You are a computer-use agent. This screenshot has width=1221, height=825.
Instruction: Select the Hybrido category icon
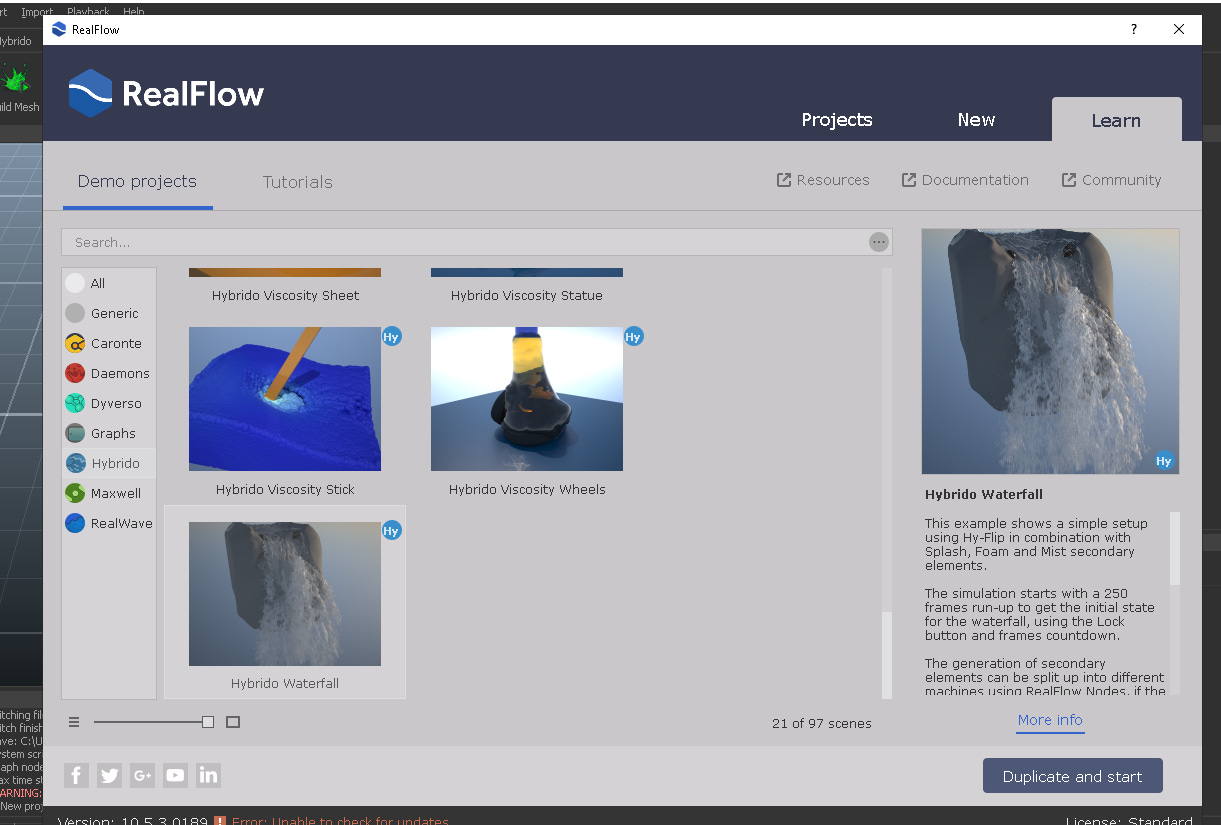(75, 463)
